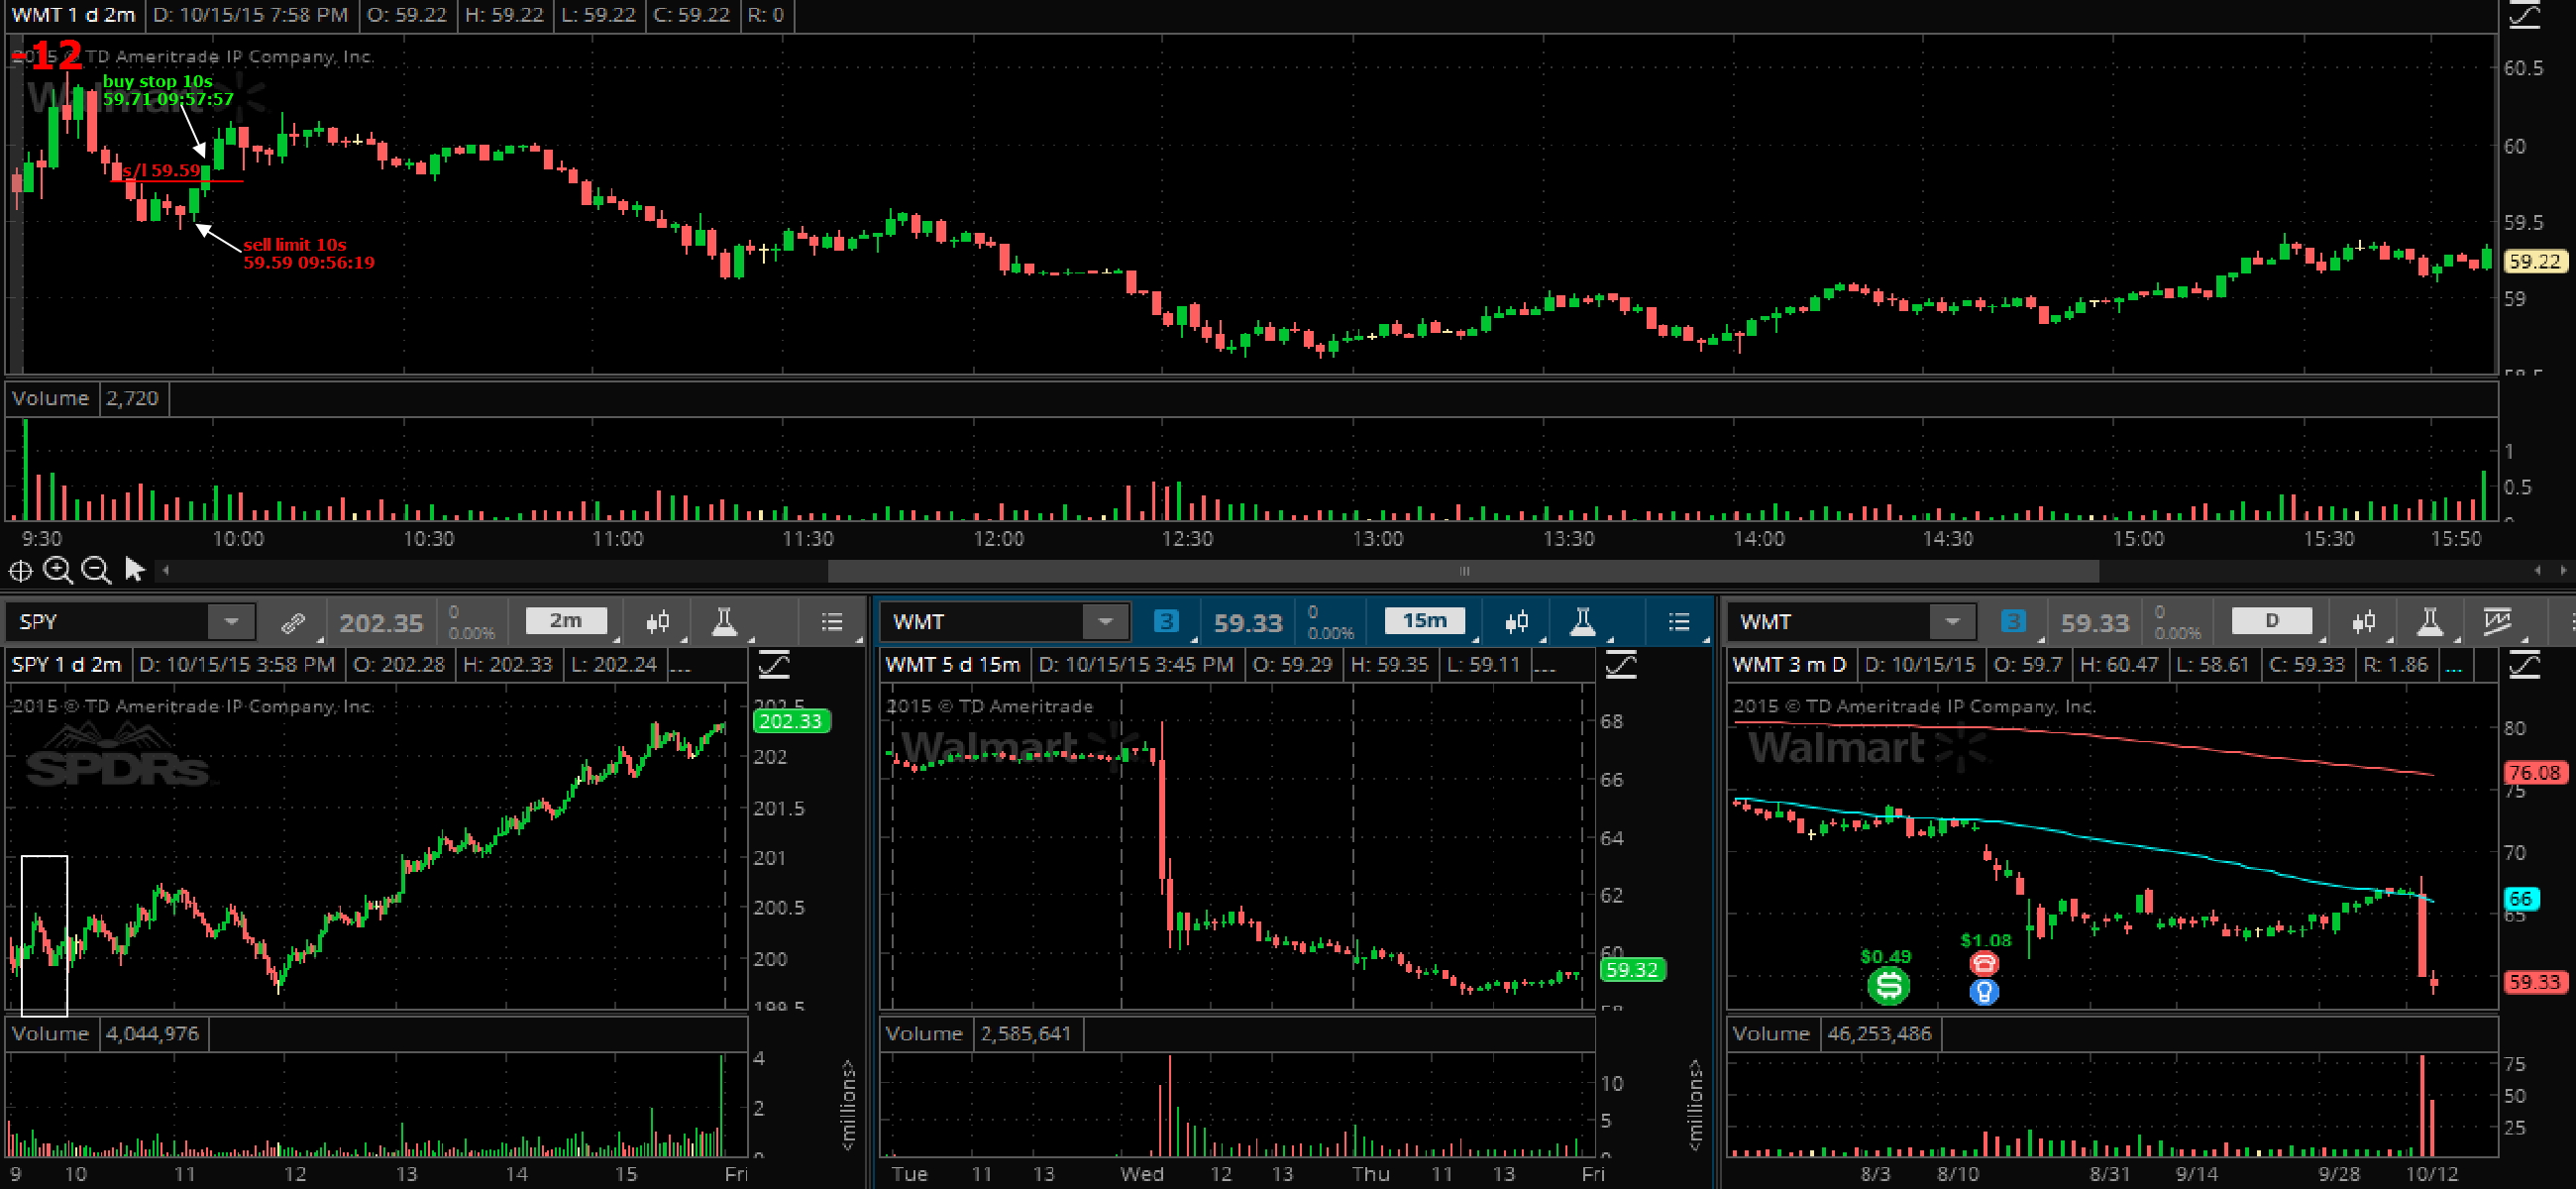Click the green dividend dollar icon
The image size is (2576, 1189).
[1888, 986]
